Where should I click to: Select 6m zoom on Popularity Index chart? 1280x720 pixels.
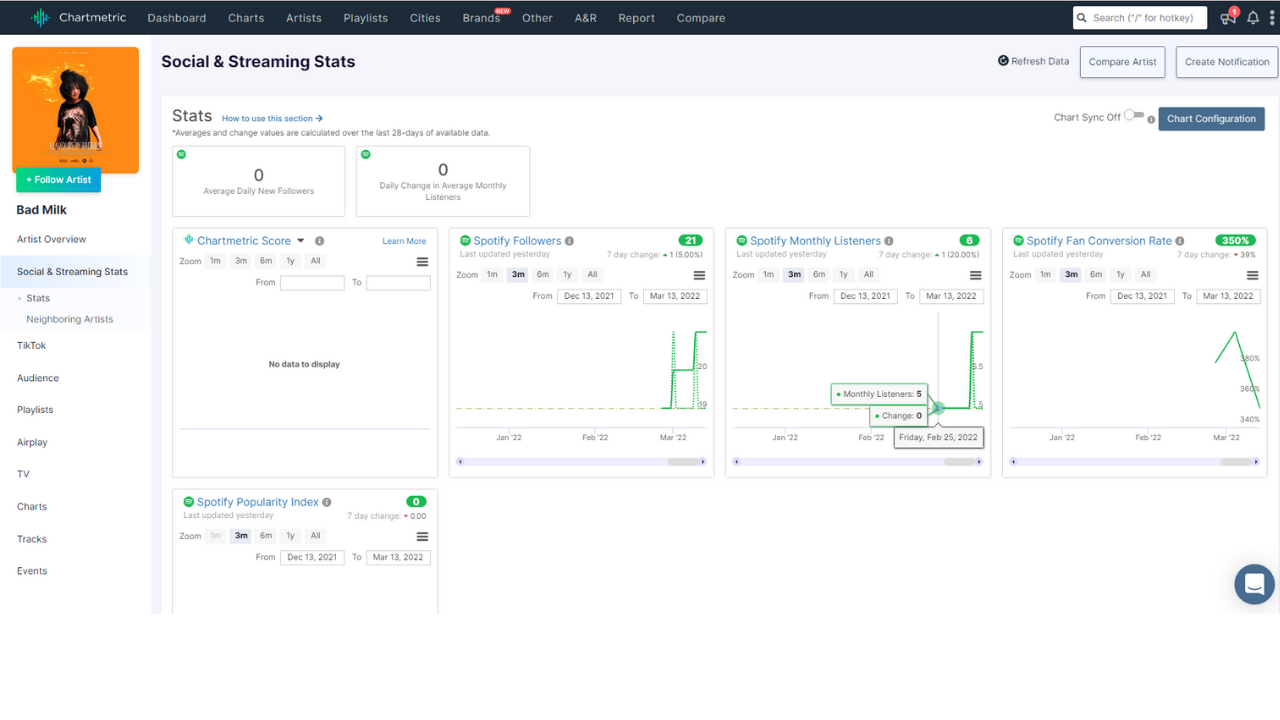tap(266, 536)
